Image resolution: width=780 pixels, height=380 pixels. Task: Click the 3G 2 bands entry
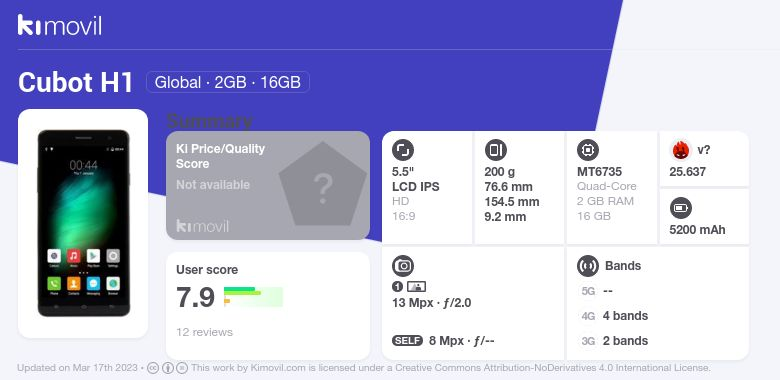point(614,341)
